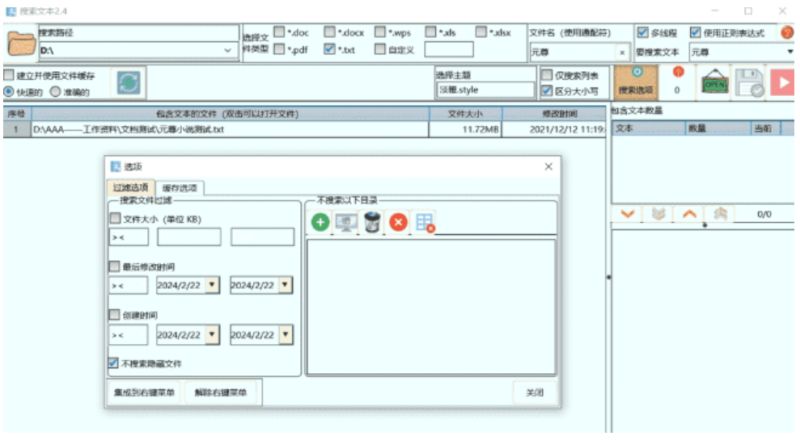Viewport: 800px width, 440px height.
Task: Switch to the cache options tab
Action: coord(180,188)
